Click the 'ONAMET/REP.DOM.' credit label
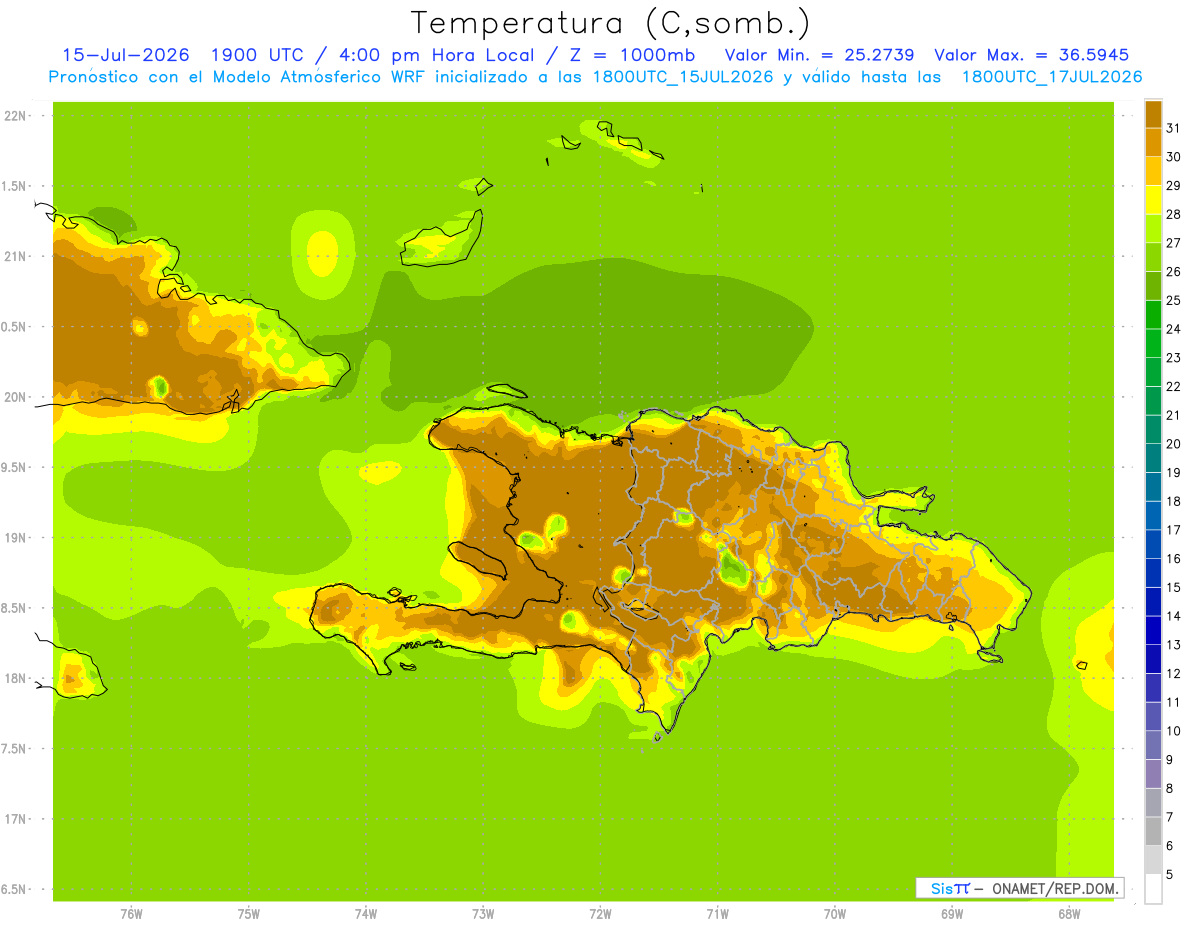 (1056, 888)
